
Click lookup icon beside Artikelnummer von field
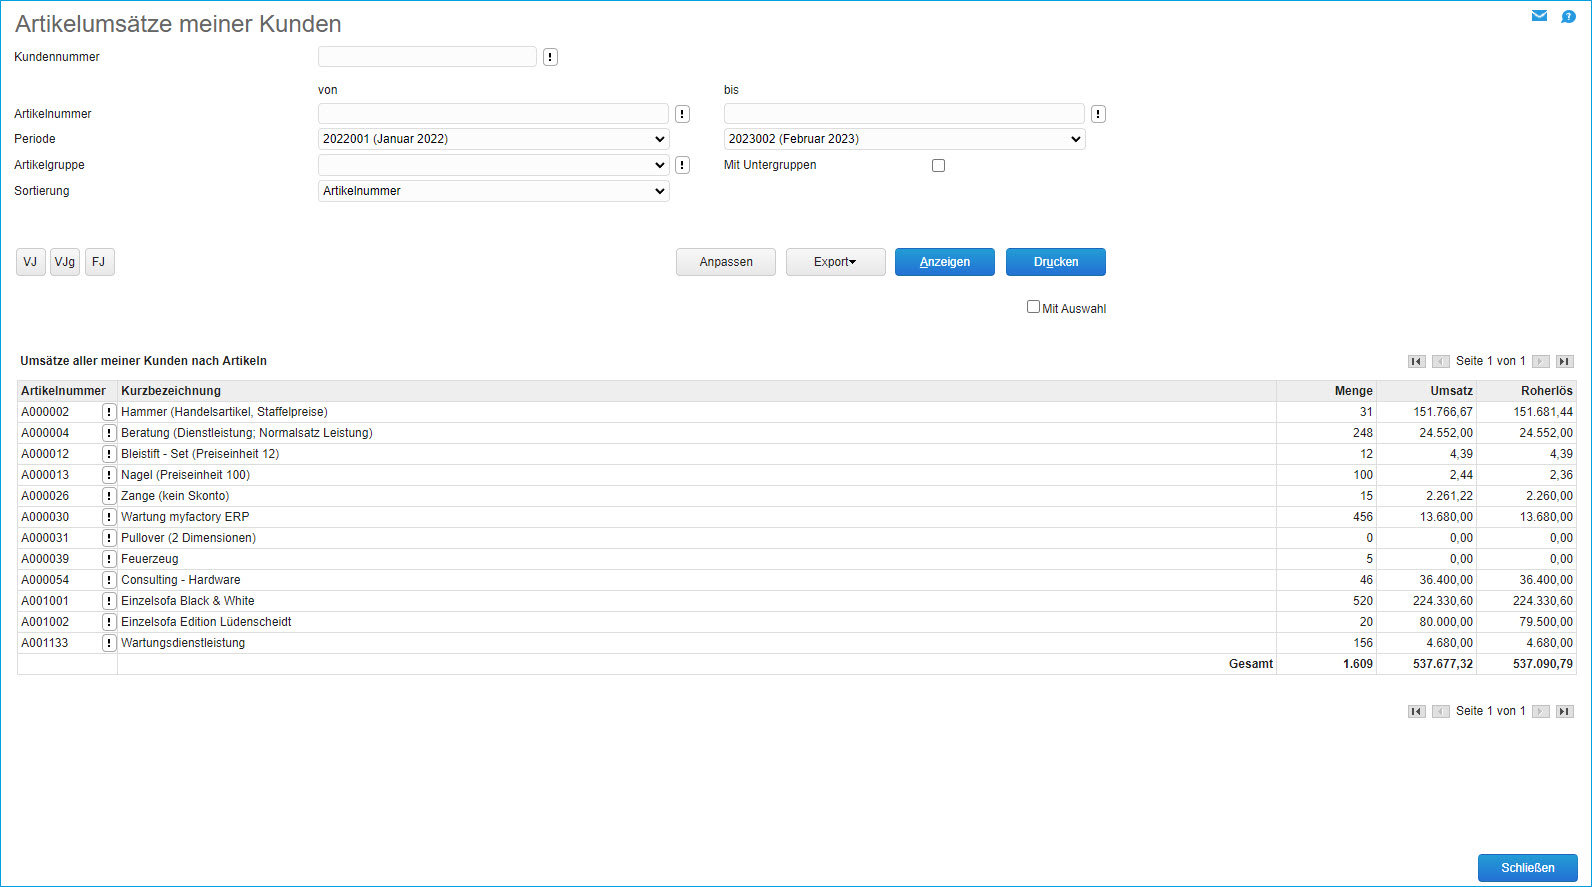(x=682, y=114)
